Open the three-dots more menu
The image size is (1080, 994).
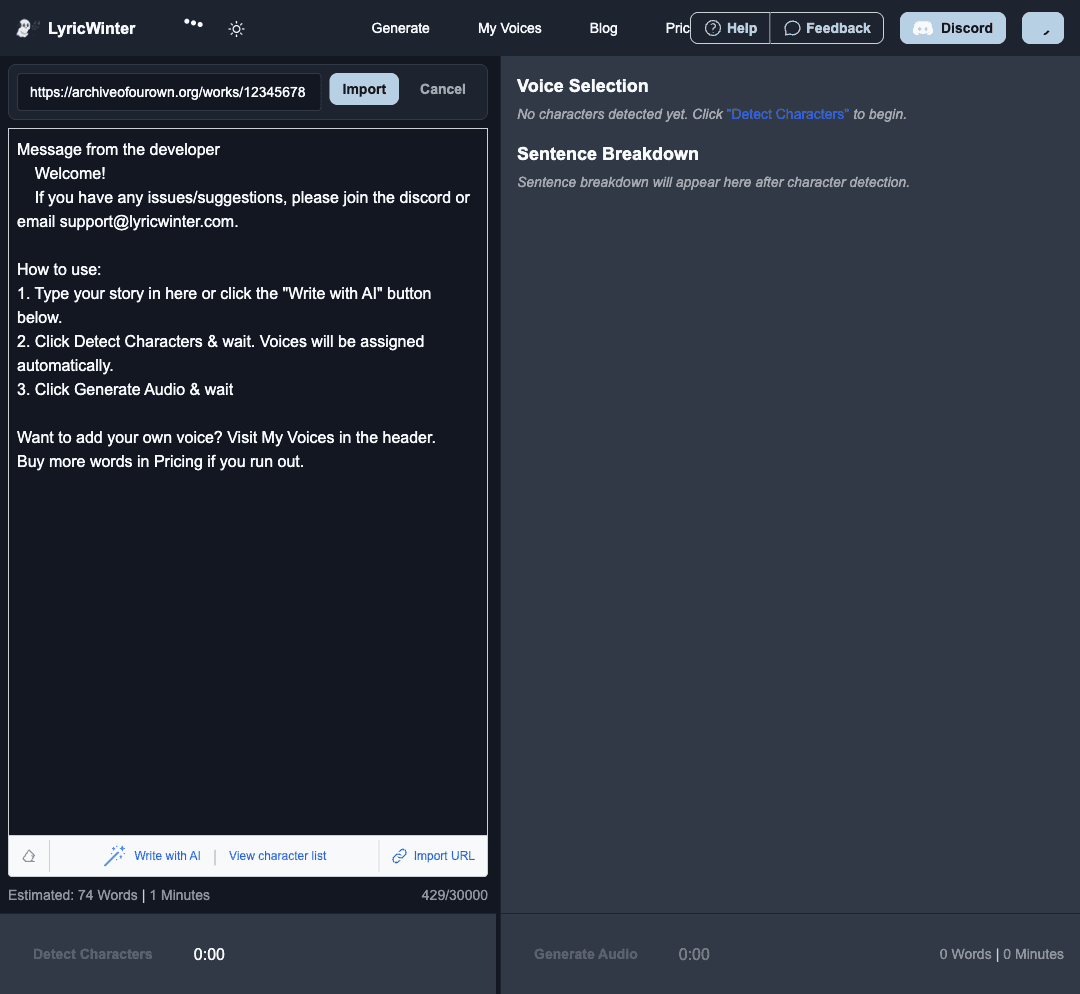click(x=194, y=23)
